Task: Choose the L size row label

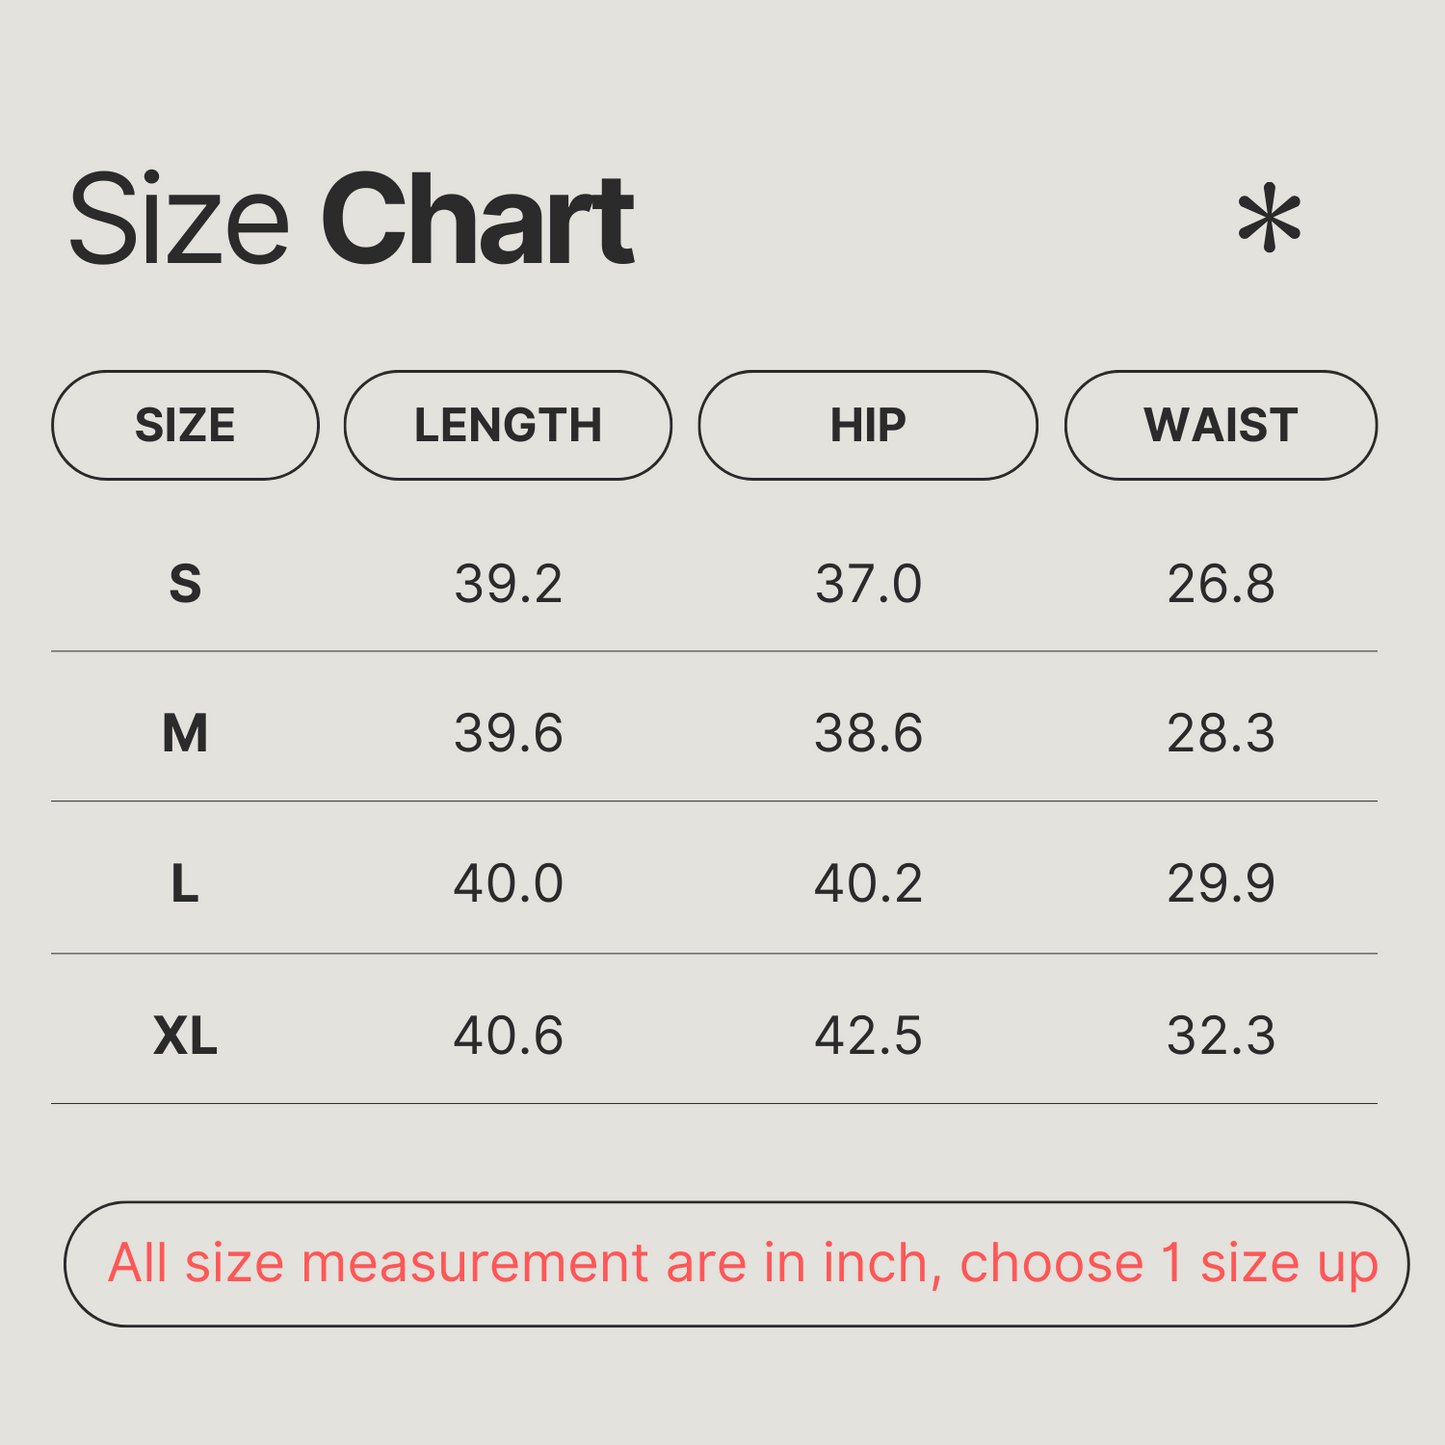Action: (x=185, y=884)
